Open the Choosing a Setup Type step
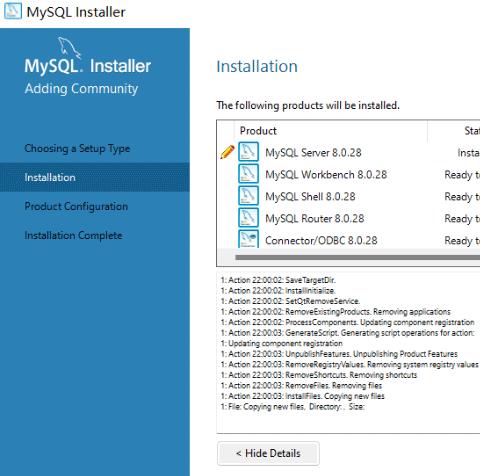The height and width of the screenshot is (476, 480). 77,149
